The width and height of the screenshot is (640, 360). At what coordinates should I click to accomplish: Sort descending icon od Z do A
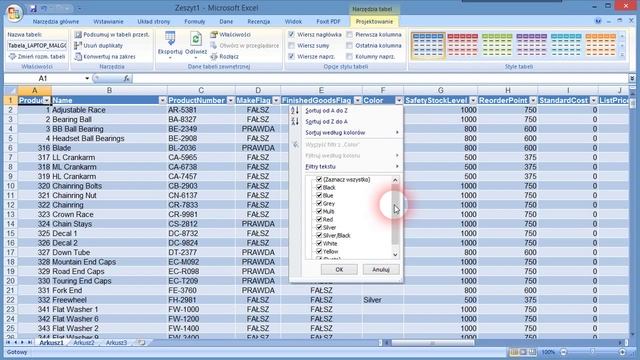pos(295,121)
